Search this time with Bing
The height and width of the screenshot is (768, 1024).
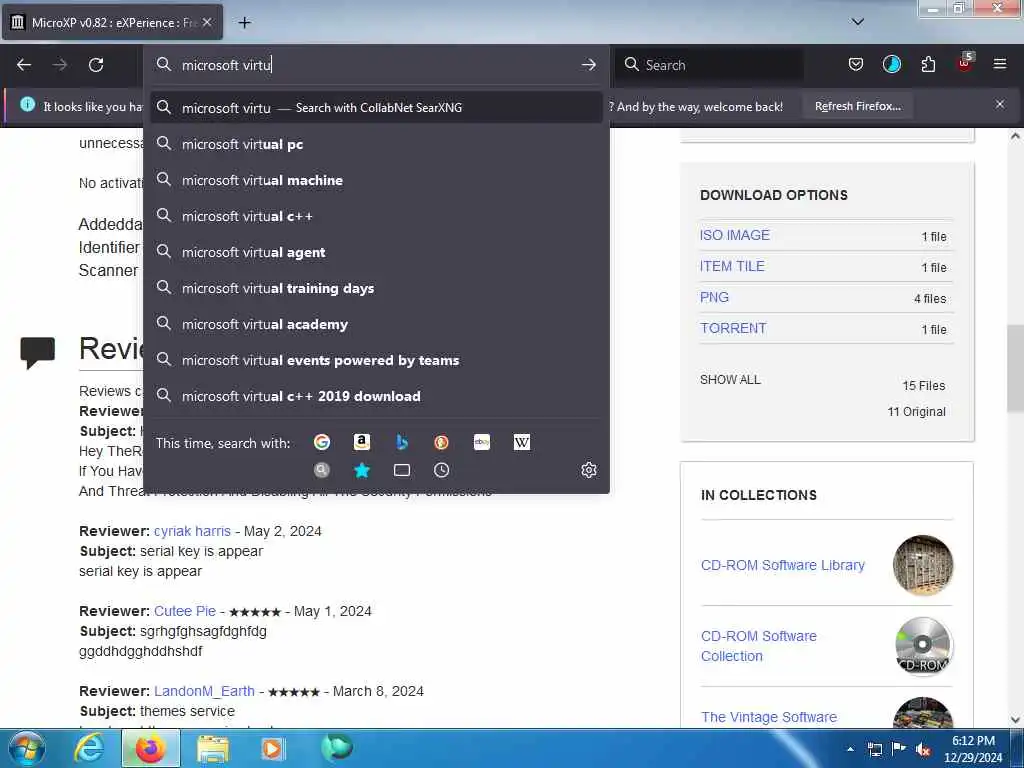(402, 442)
